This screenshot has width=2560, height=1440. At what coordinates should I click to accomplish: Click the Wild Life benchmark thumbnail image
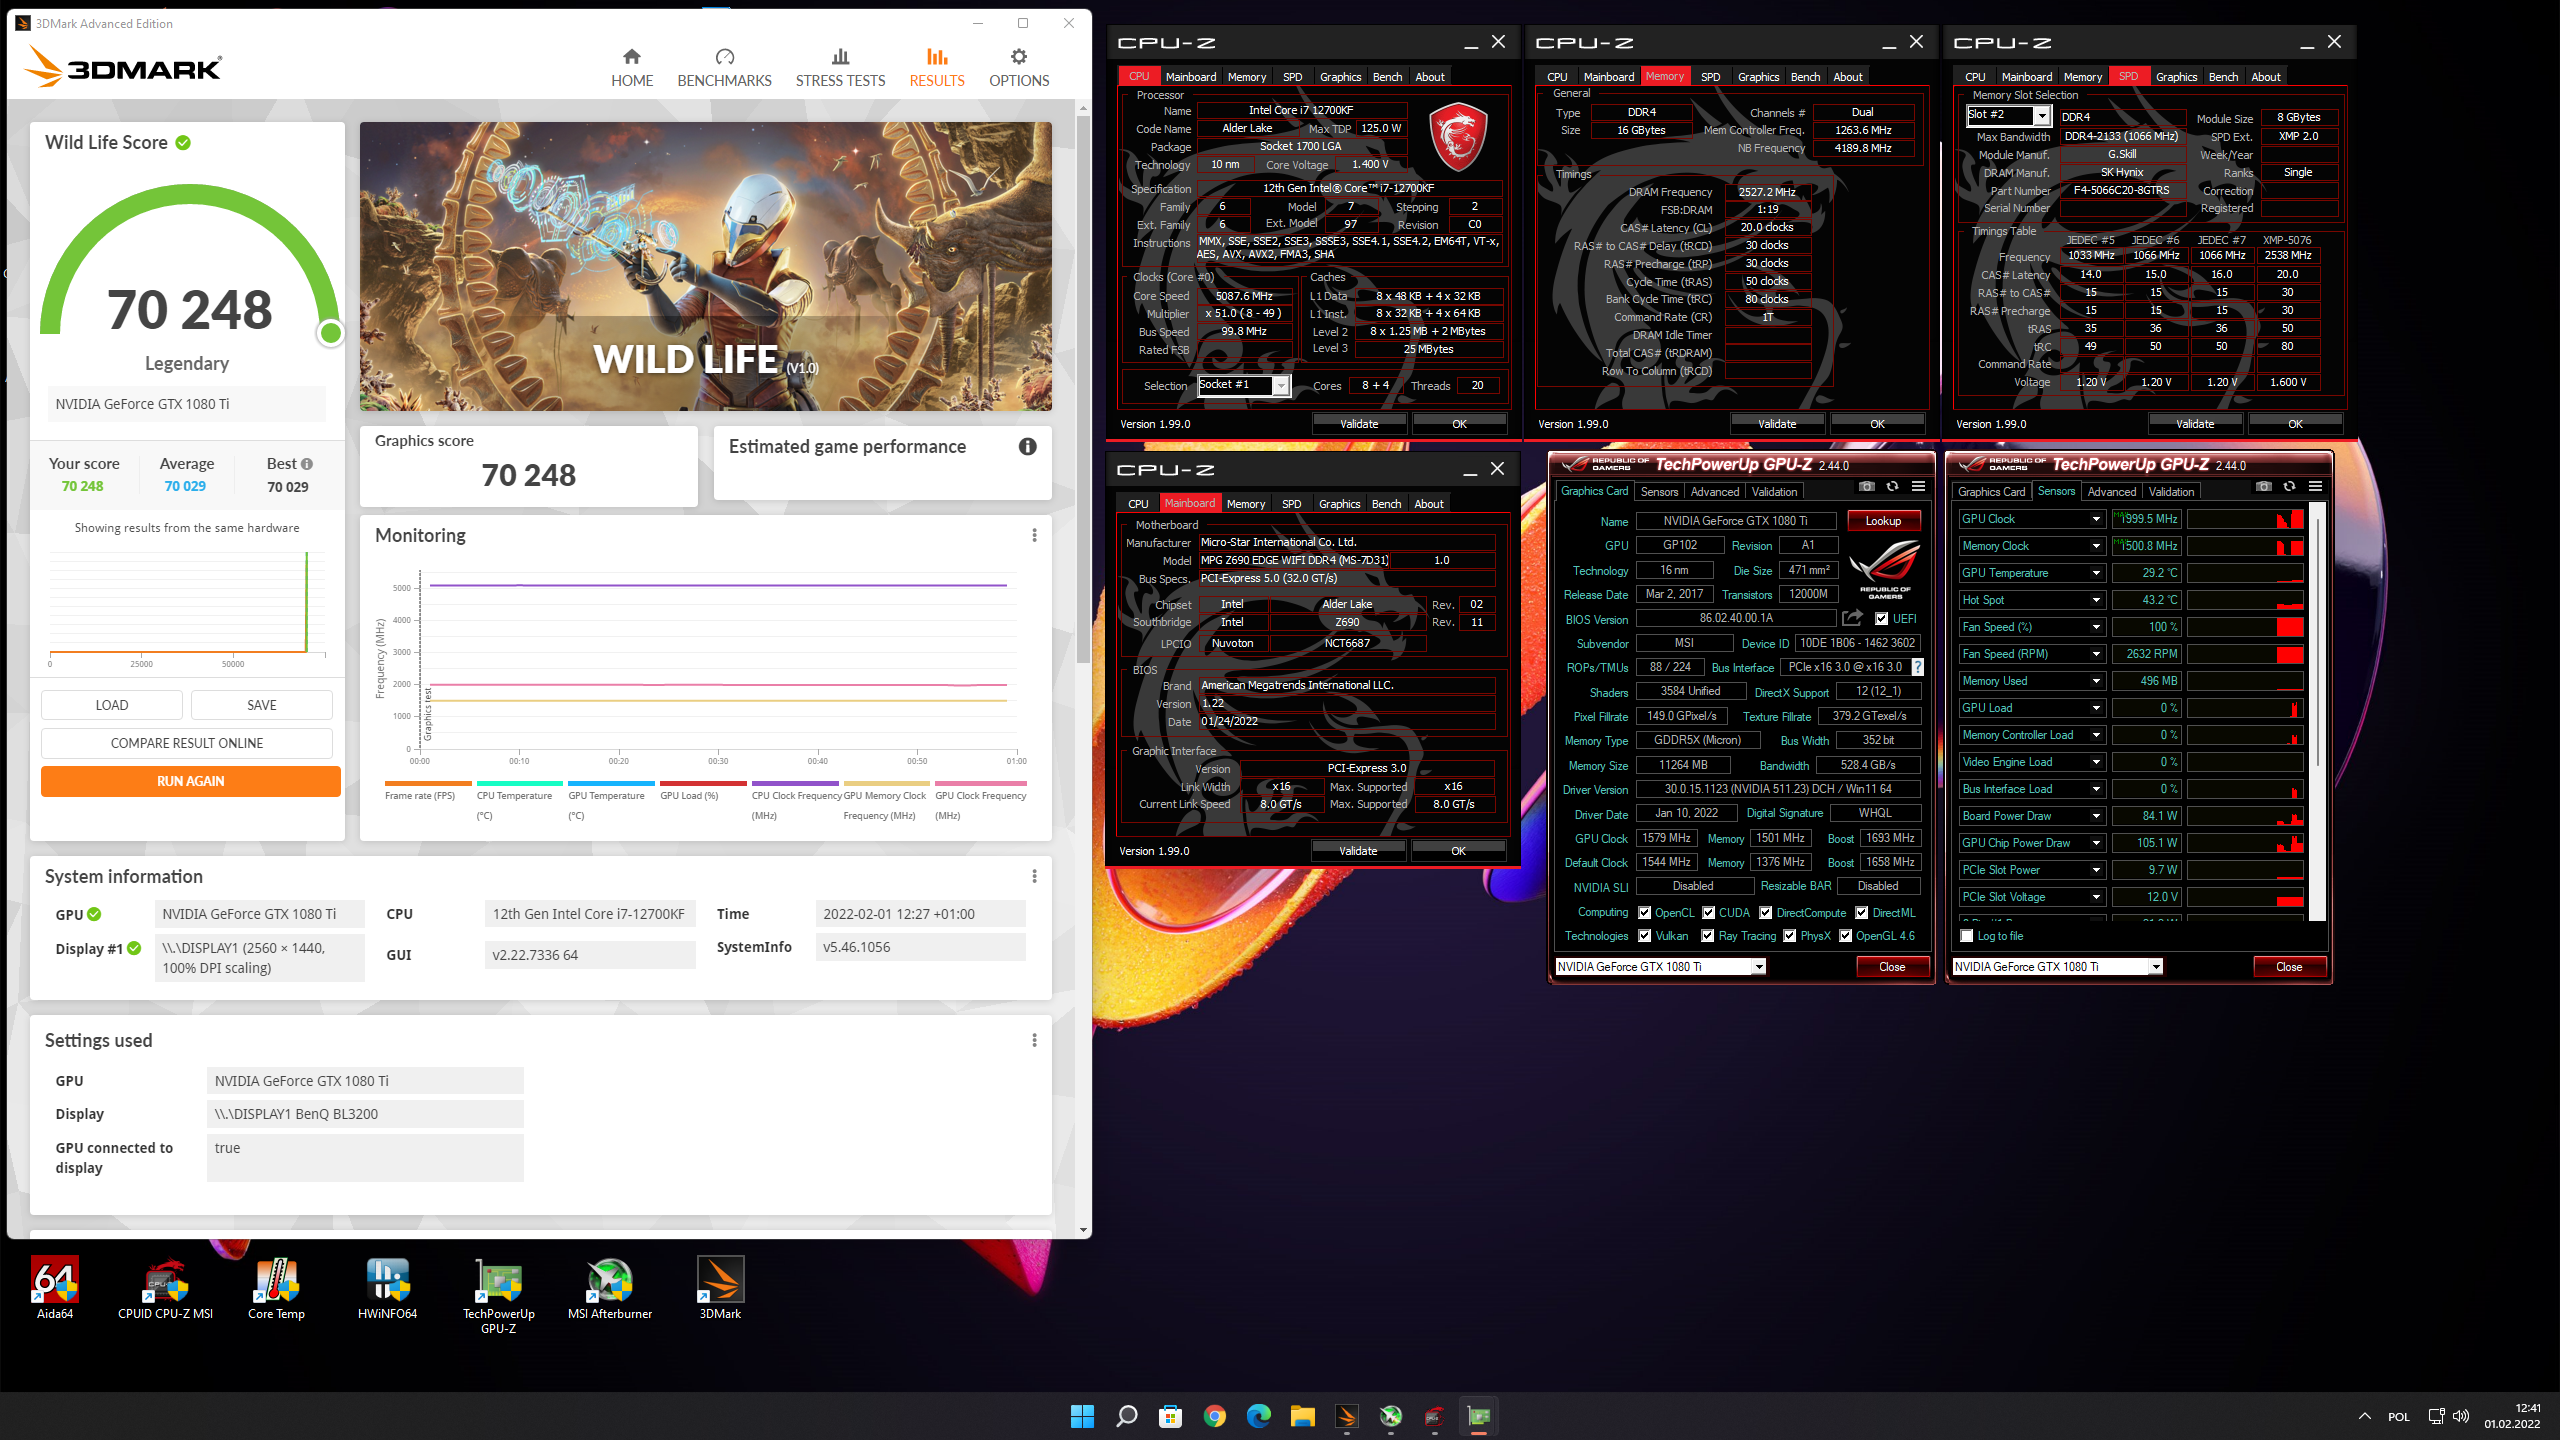click(x=706, y=266)
